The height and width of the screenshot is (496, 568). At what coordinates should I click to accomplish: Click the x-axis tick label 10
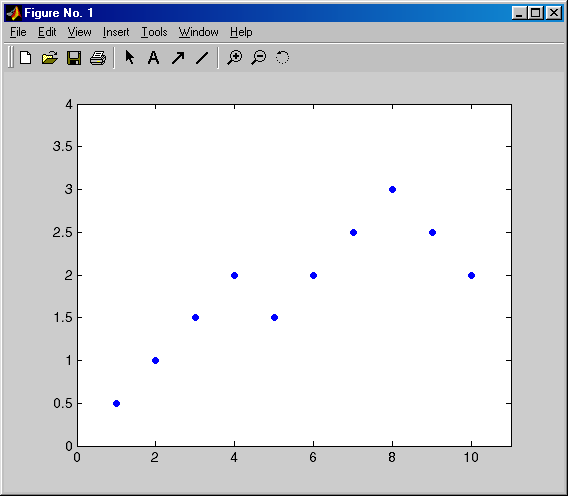pos(471,458)
